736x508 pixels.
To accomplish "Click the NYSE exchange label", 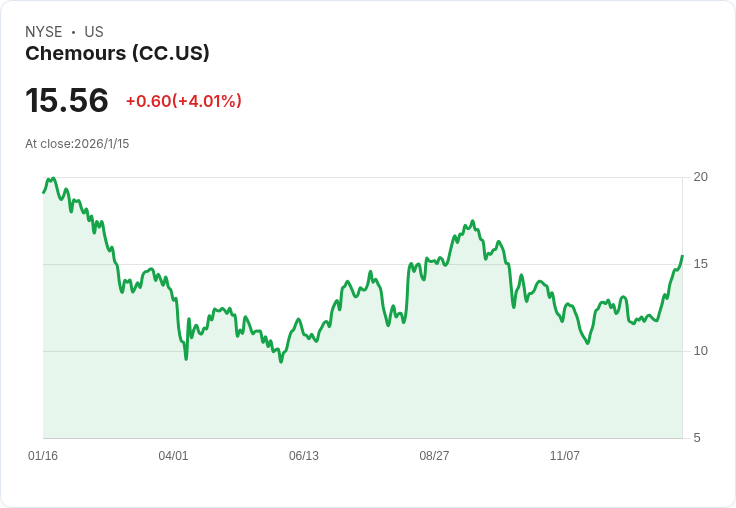I will pyautogui.click(x=44, y=32).
